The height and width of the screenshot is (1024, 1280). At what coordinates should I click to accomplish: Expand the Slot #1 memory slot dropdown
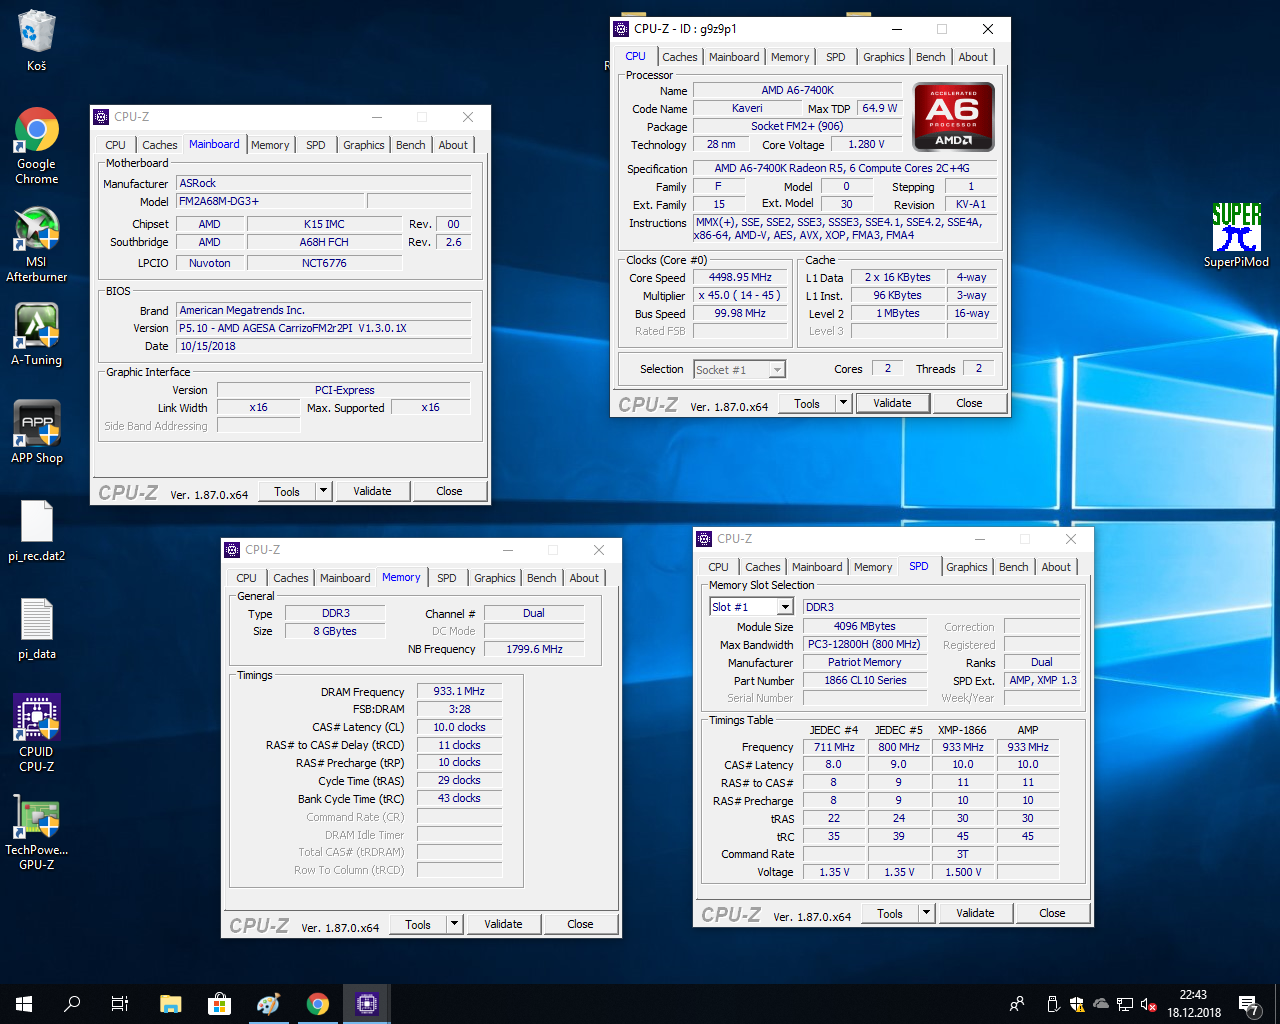tap(785, 607)
